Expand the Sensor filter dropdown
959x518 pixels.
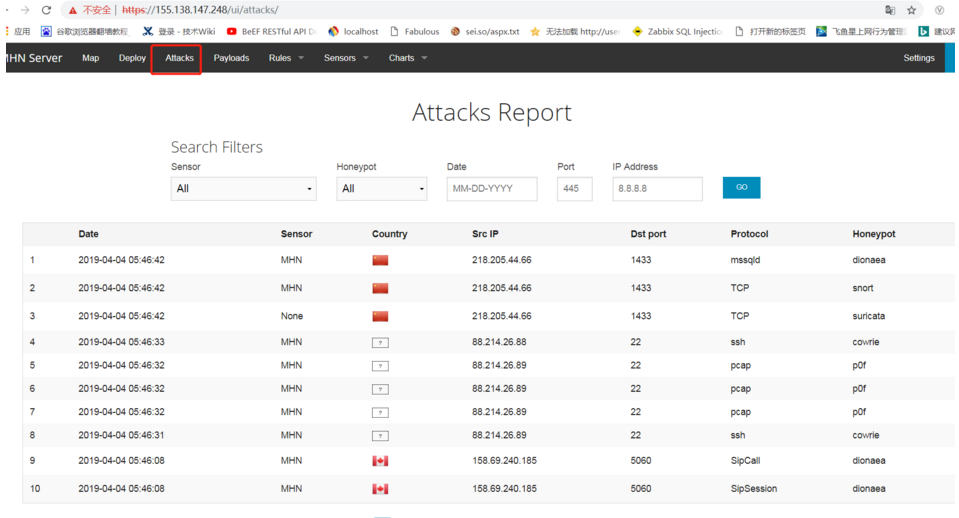point(244,189)
